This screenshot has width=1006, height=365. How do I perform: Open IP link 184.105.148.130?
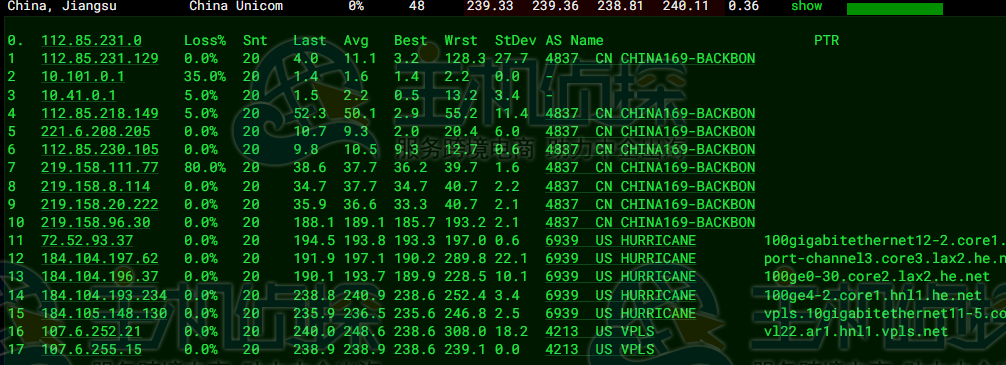(105, 314)
